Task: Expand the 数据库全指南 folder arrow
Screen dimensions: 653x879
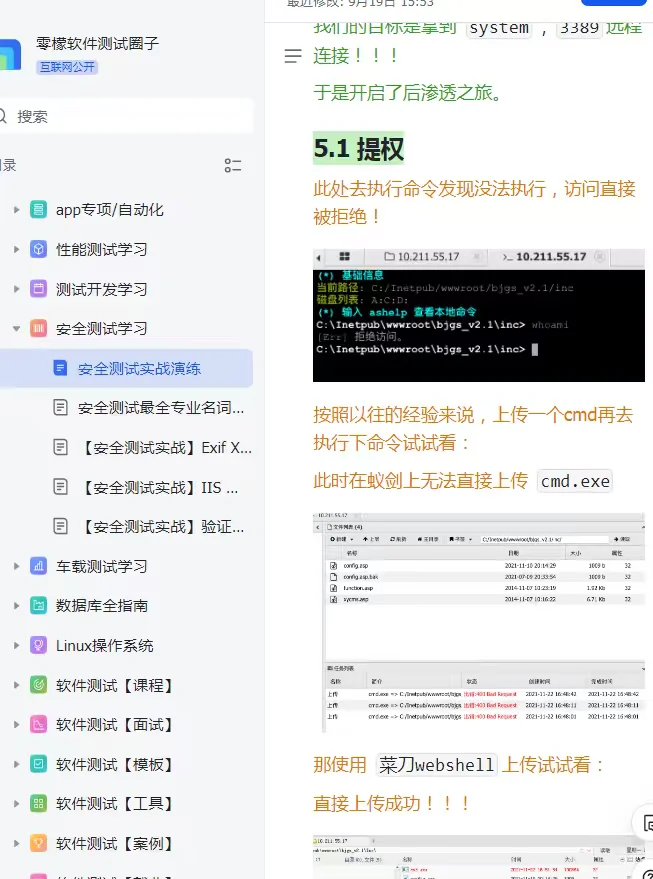Action: (16, 606)
